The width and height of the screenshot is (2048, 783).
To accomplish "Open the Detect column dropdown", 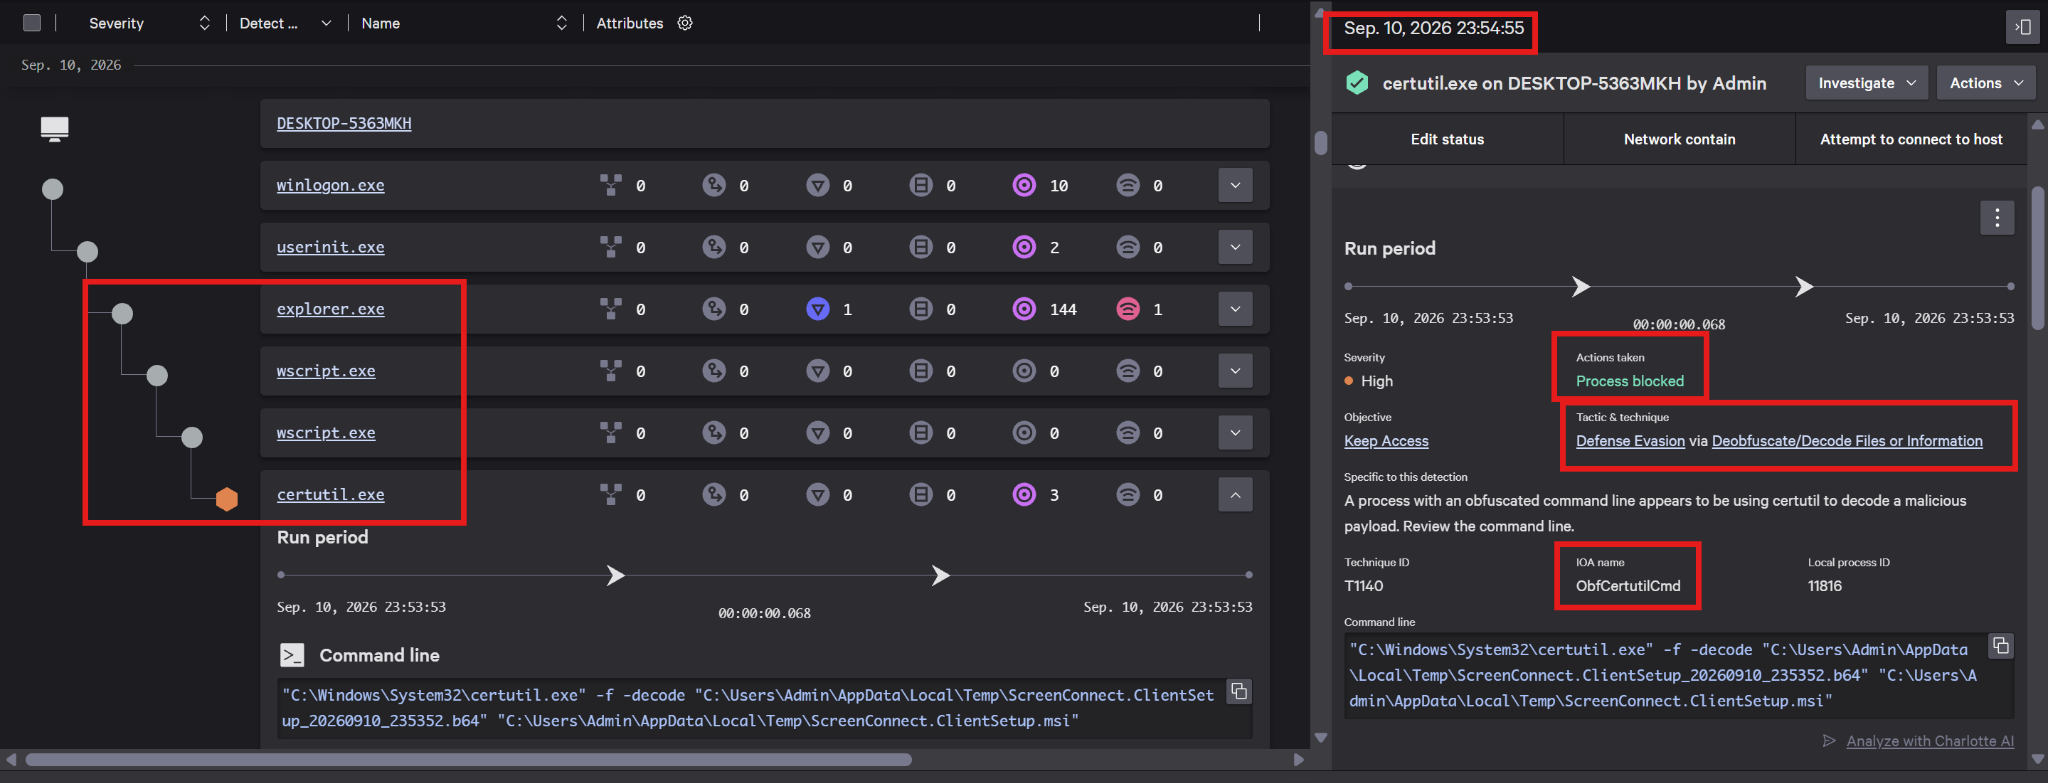I will (326, 23).
